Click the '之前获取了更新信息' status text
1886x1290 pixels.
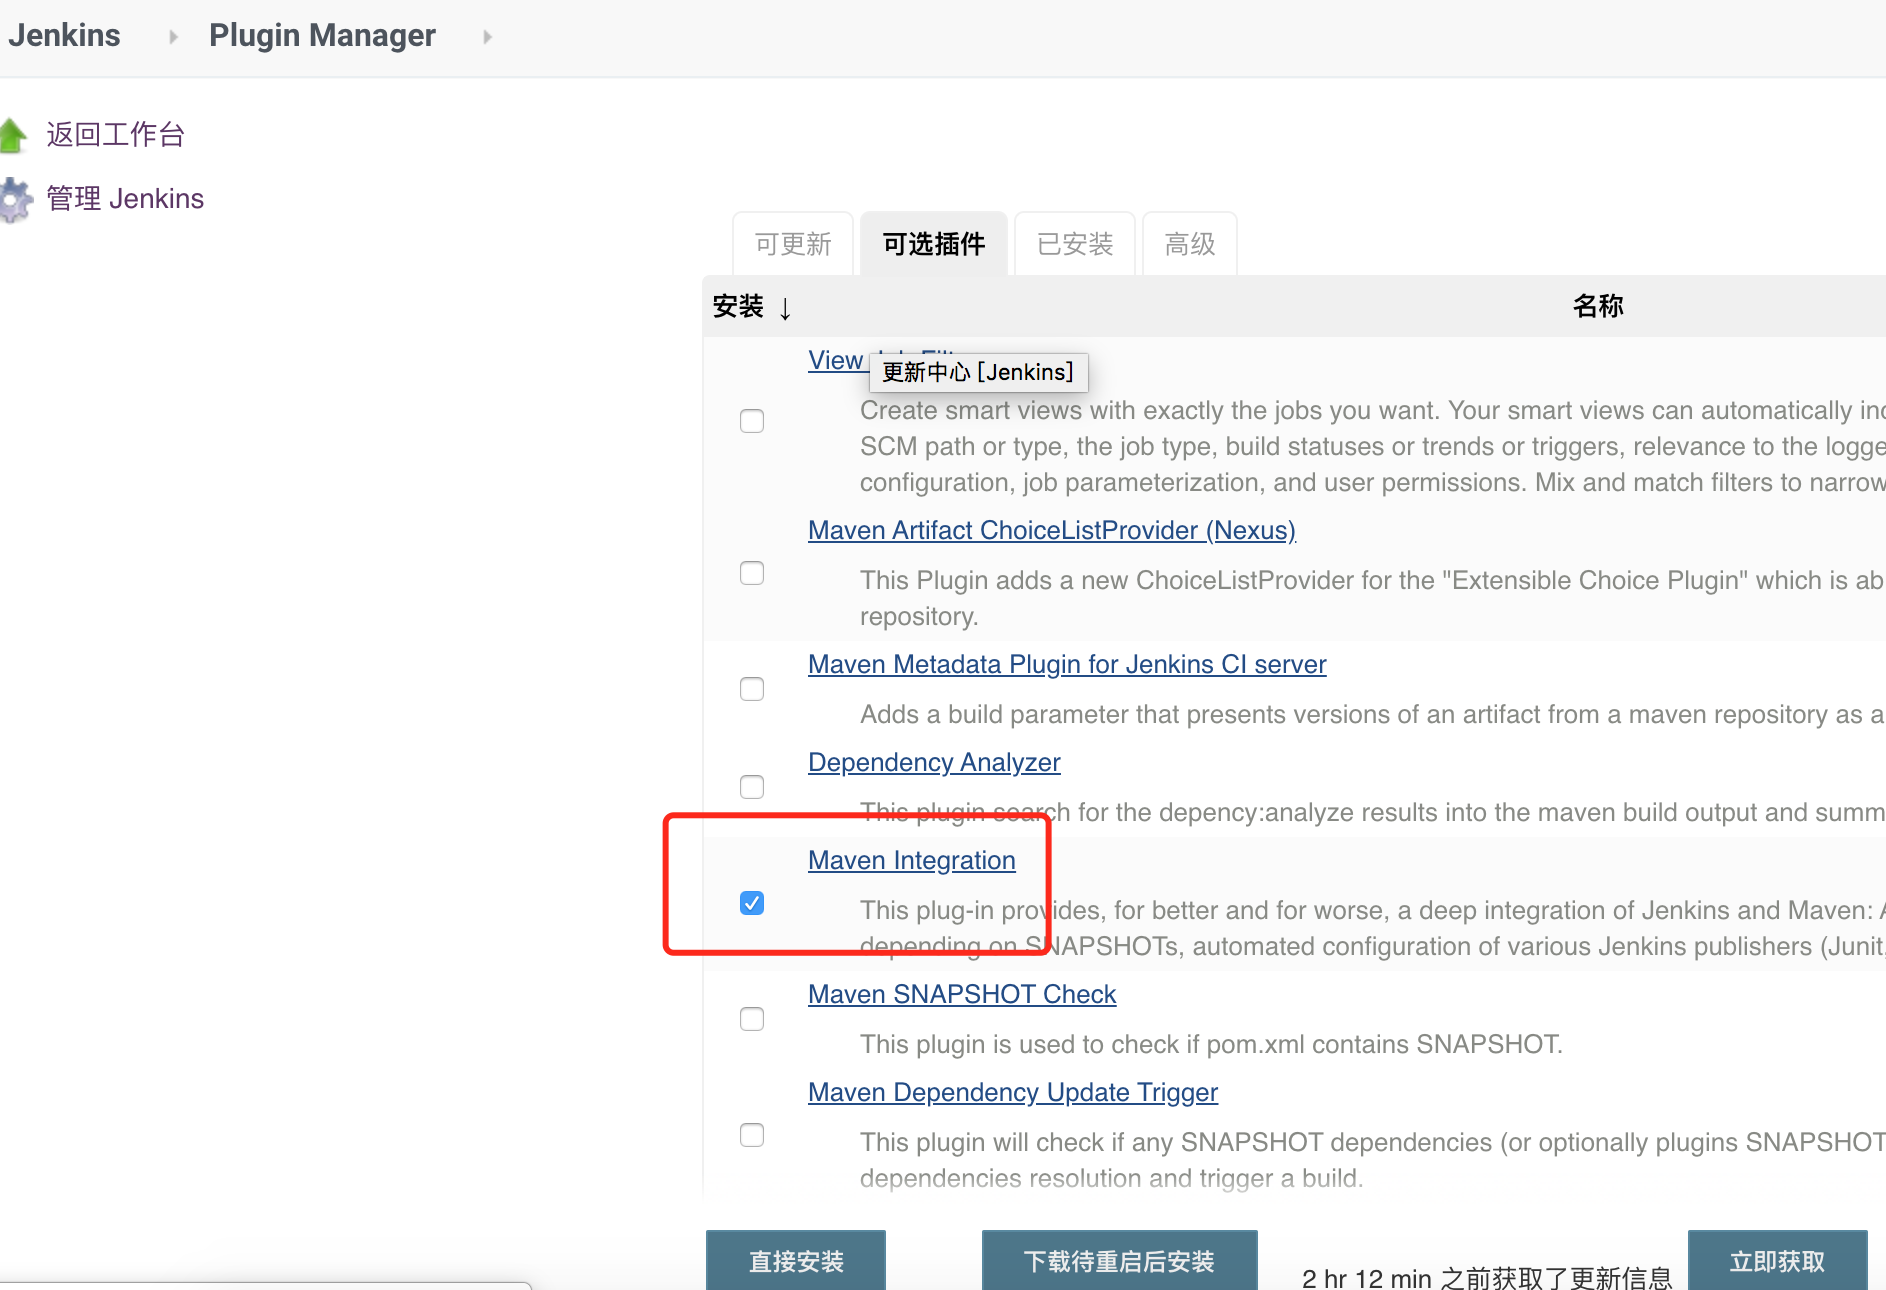tap(1556, 1277)
